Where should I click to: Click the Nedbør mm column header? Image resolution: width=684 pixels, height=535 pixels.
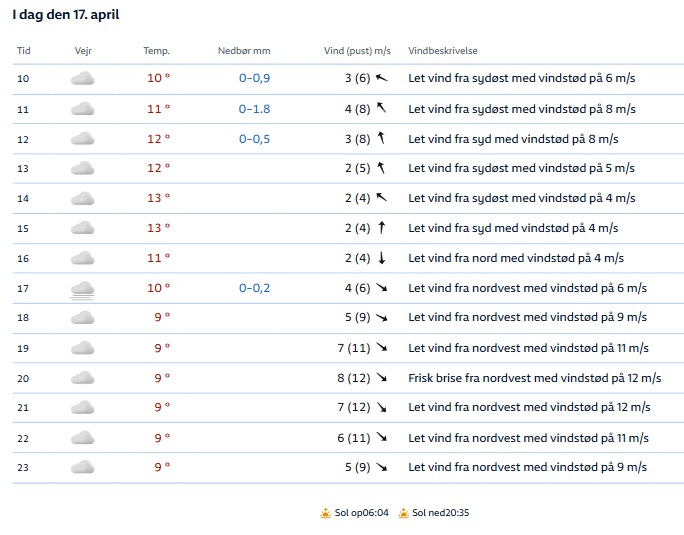tap(244, 51)
